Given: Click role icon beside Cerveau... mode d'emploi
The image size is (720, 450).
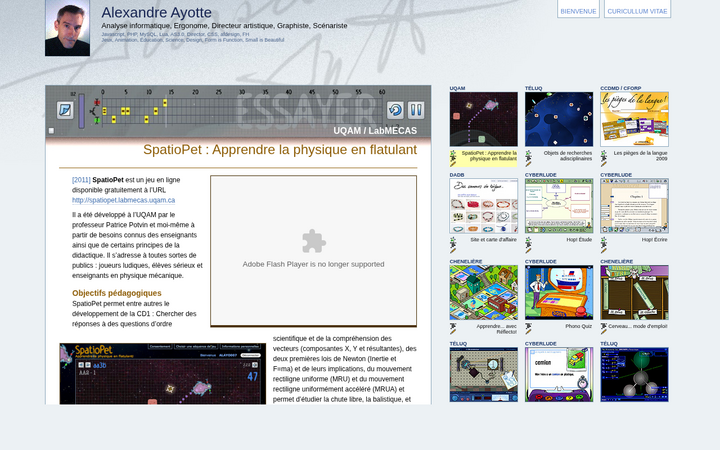Looking at the screenshot, I should [603, 328].
